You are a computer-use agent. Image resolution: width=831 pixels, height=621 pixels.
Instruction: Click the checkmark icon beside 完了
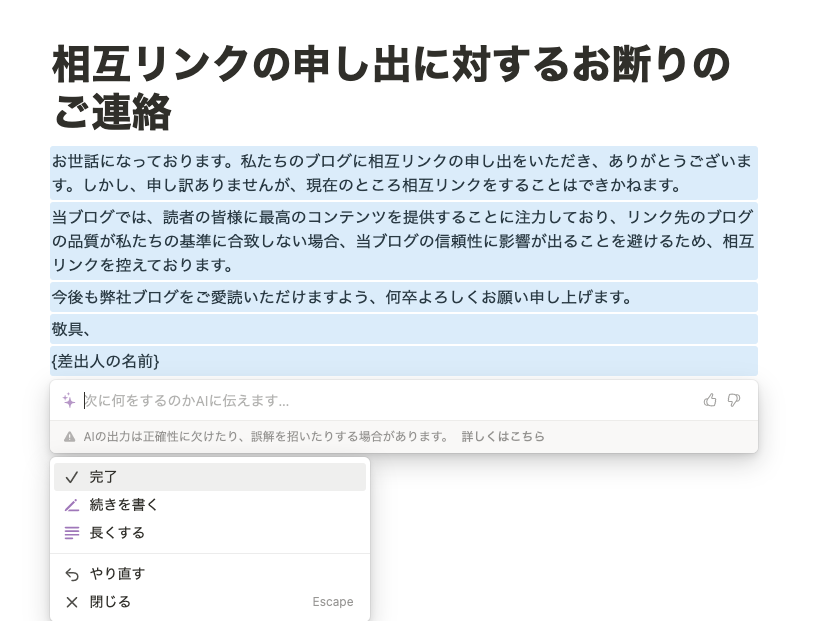tap(72, 477)
